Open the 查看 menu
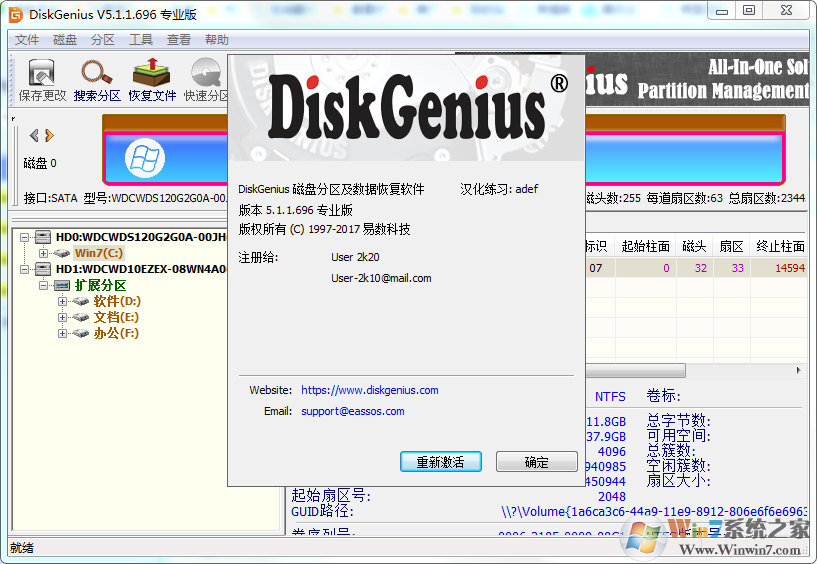 point(179,40)
